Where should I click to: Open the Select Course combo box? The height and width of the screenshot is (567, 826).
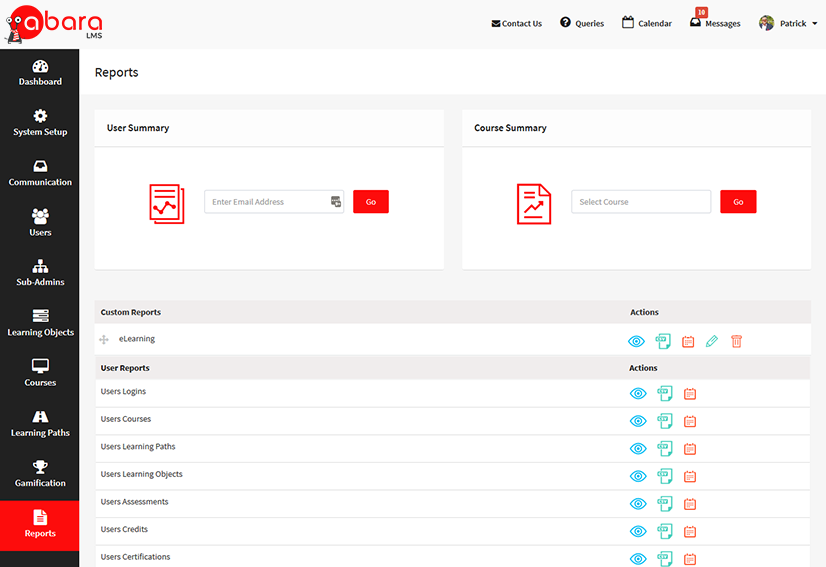(x=641, y=202)
